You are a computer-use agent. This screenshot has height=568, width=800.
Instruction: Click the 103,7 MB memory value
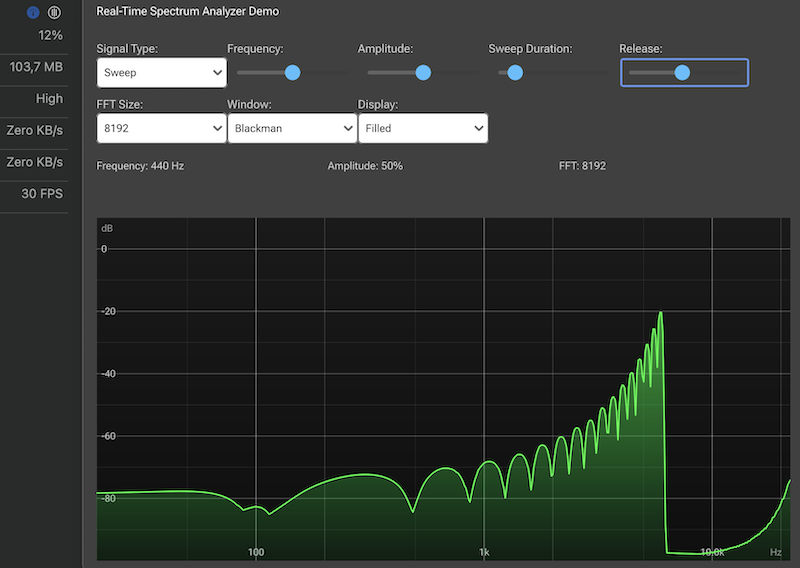[36, 67]
